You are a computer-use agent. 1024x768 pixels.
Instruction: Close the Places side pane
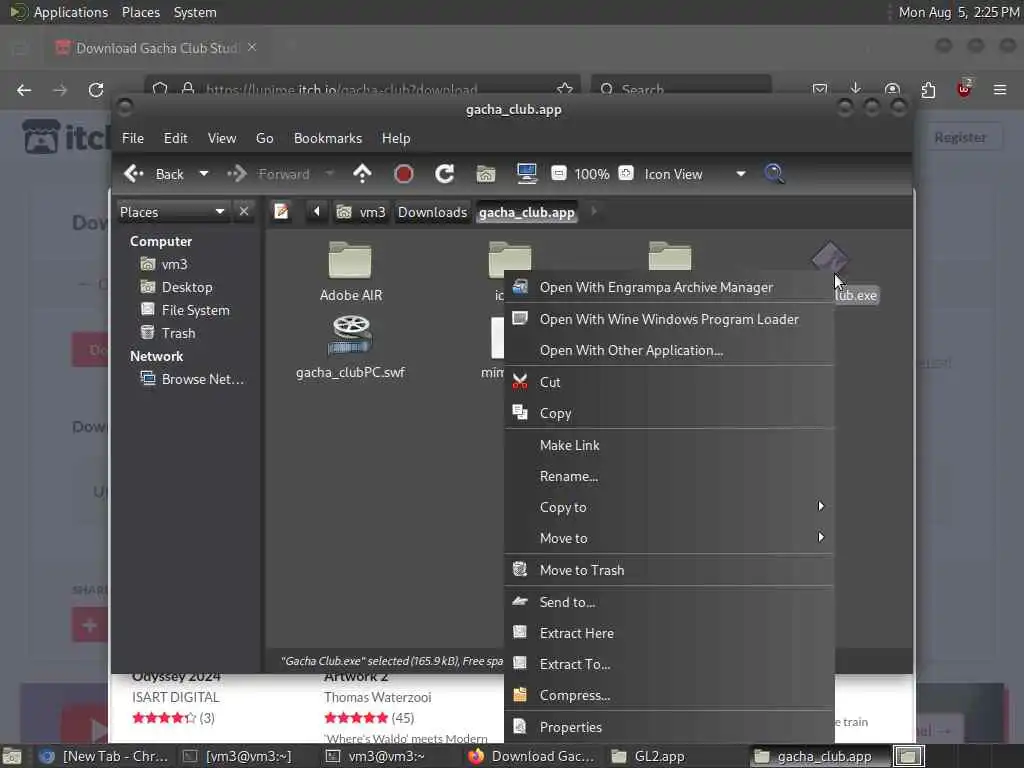(x=244, y=212)
